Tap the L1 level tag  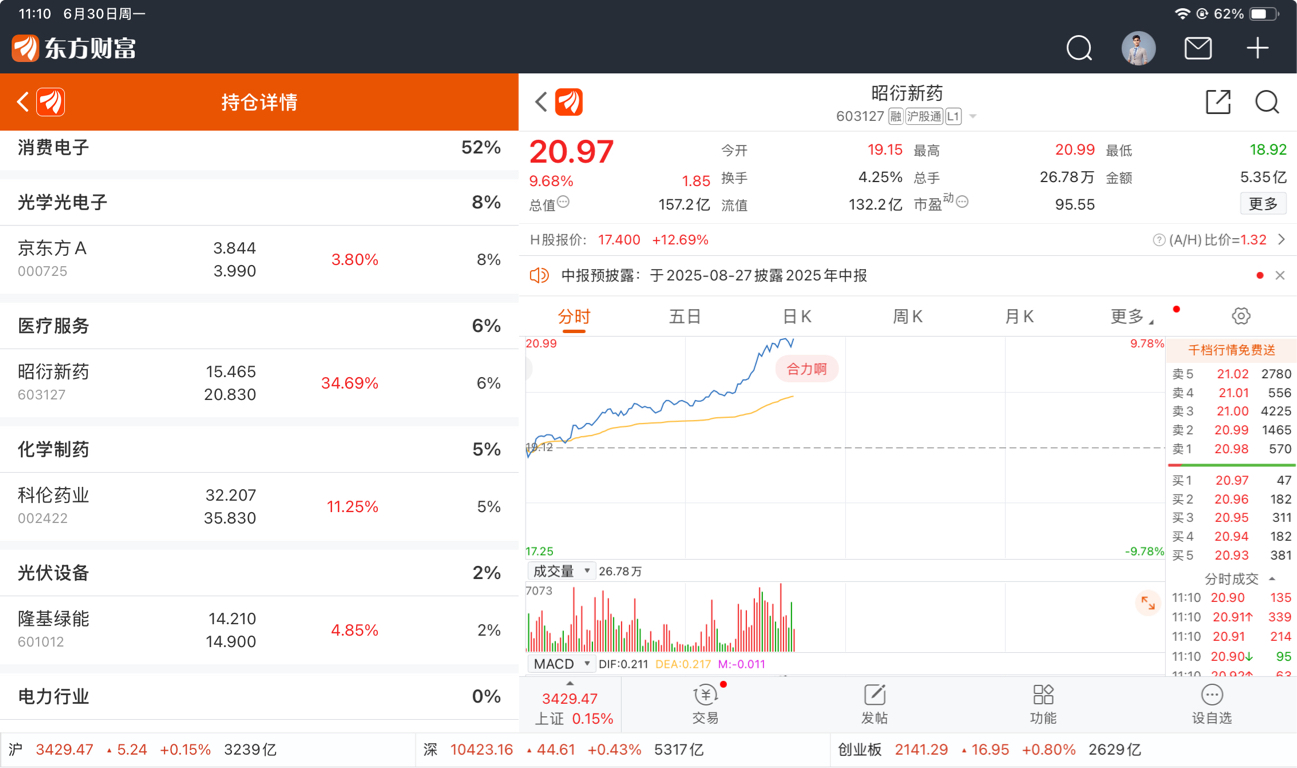pyautogui.click(x=954, y=117)
